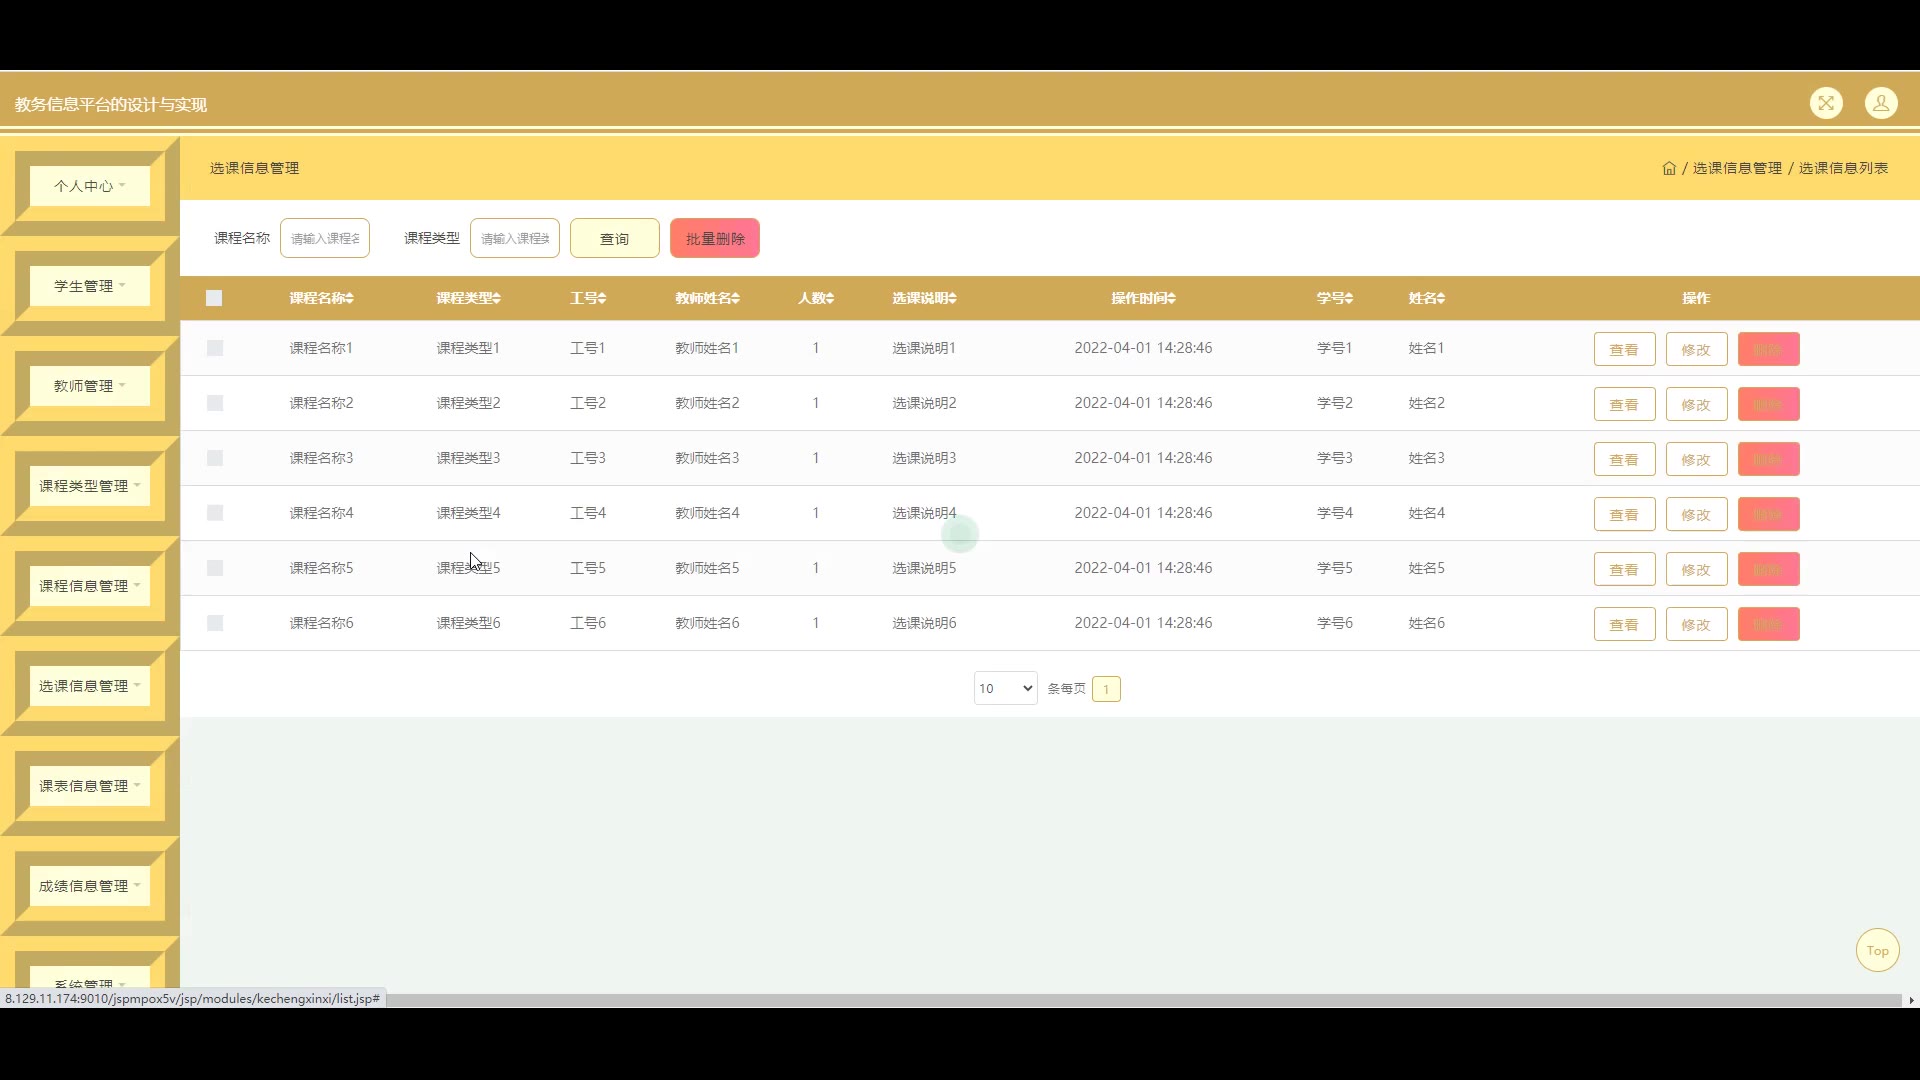Edit the 课程名称1 row with 修改
The height and width of the screenshot is (1080, 1920).
(x=1696, y=349)
